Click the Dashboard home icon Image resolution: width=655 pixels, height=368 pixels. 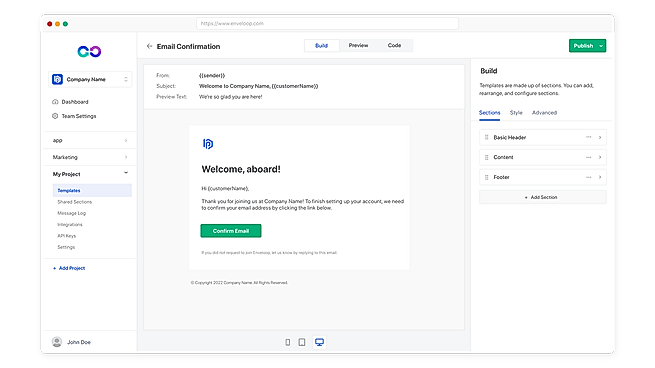click(x=55, y=102)
